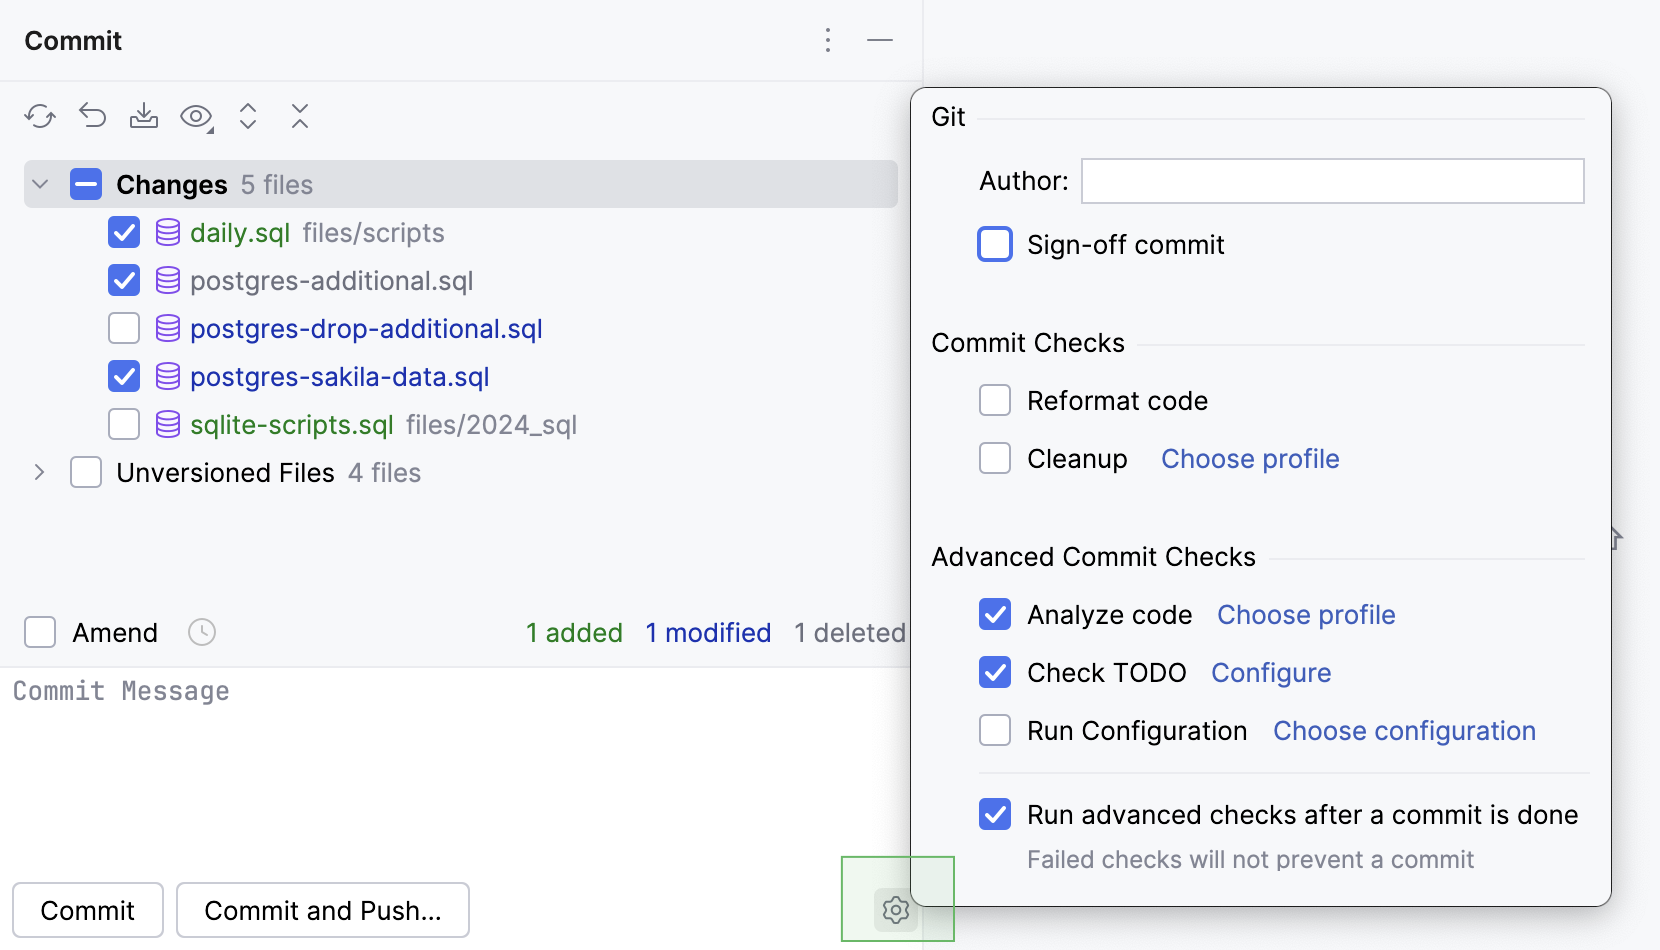This screenshot has height=950, width=1660.
Task: Open Choose profile for Analyze code
Action: click(x=1305, y=614)
